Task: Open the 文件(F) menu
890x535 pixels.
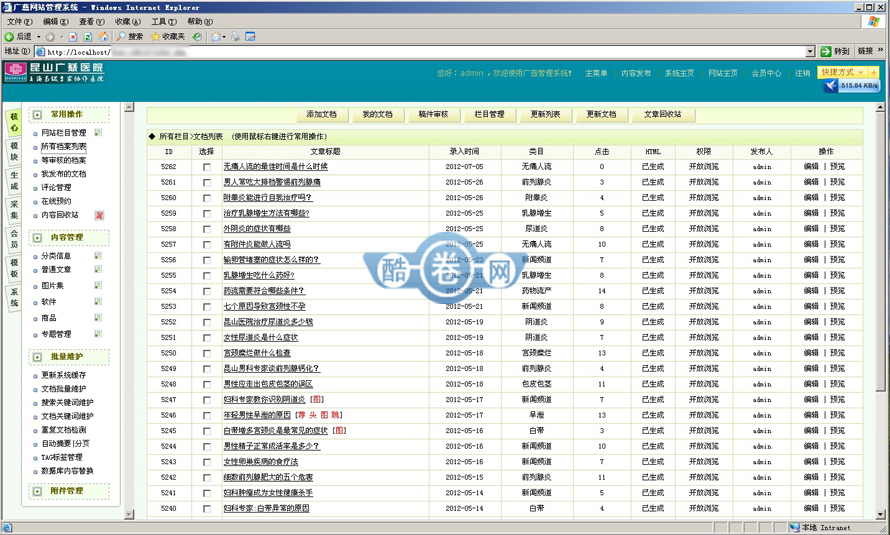Action: pyautogui.click(x=19, y=22)
